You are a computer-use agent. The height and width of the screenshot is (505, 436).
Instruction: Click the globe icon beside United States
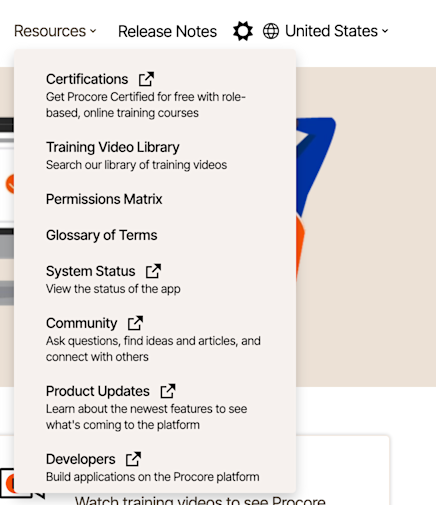tap(271, 31)
